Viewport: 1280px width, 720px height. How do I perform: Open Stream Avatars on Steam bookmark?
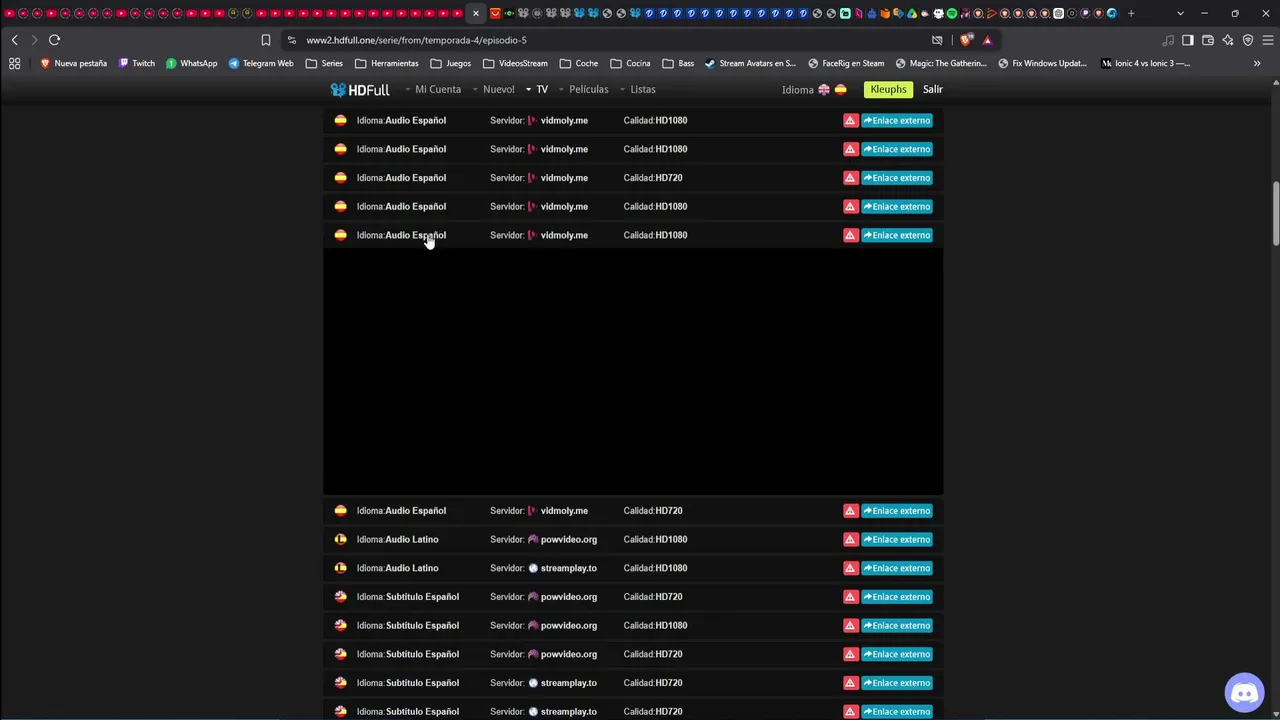[750, 63]
